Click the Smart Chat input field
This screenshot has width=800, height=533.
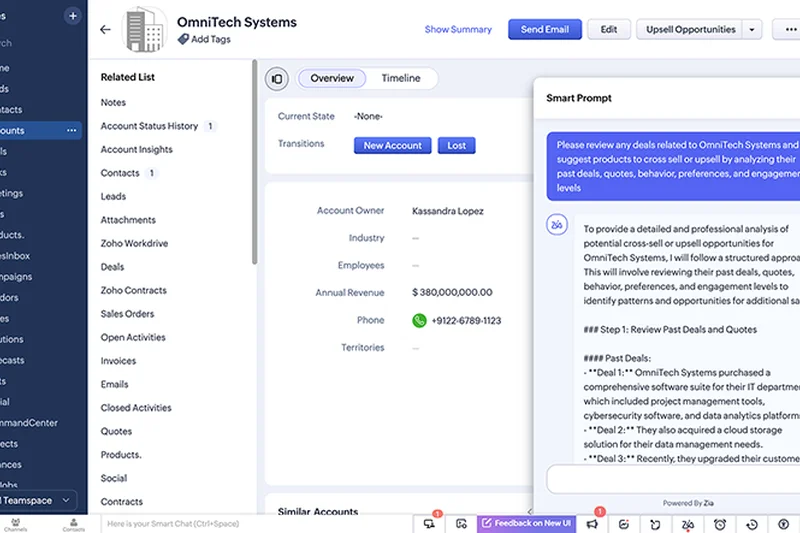(257, 524)
